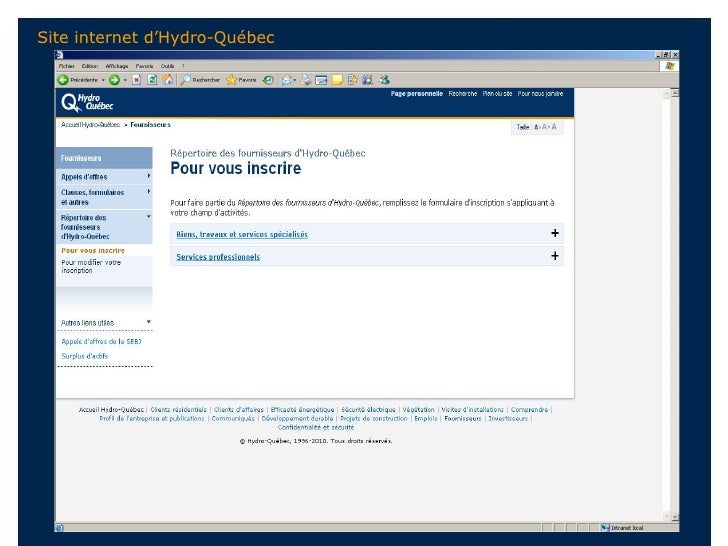Open the Surplus d'actifs link
Image resolution: width=728 pixels, height=546 pixels.
(x=84, y=356)
